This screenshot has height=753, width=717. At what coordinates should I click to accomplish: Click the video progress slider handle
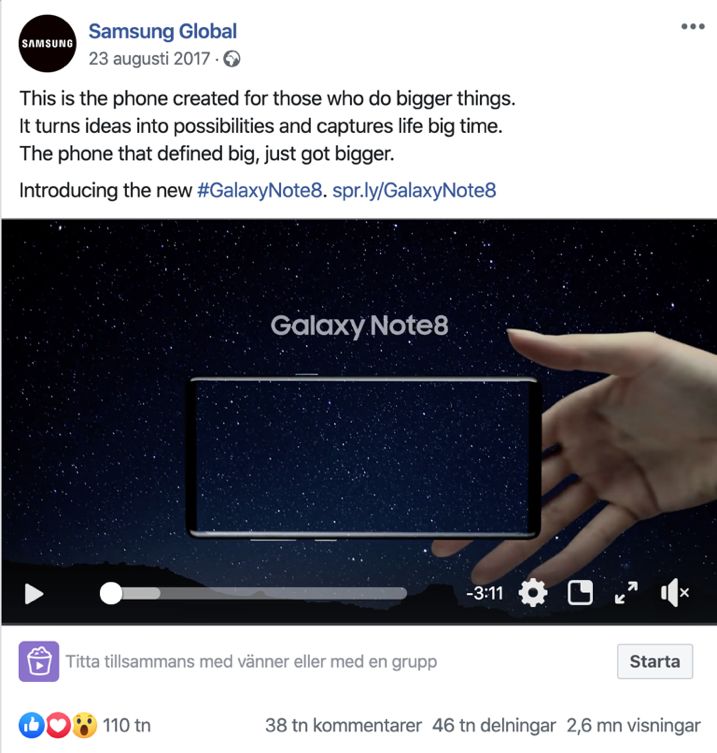coord(111,594)
